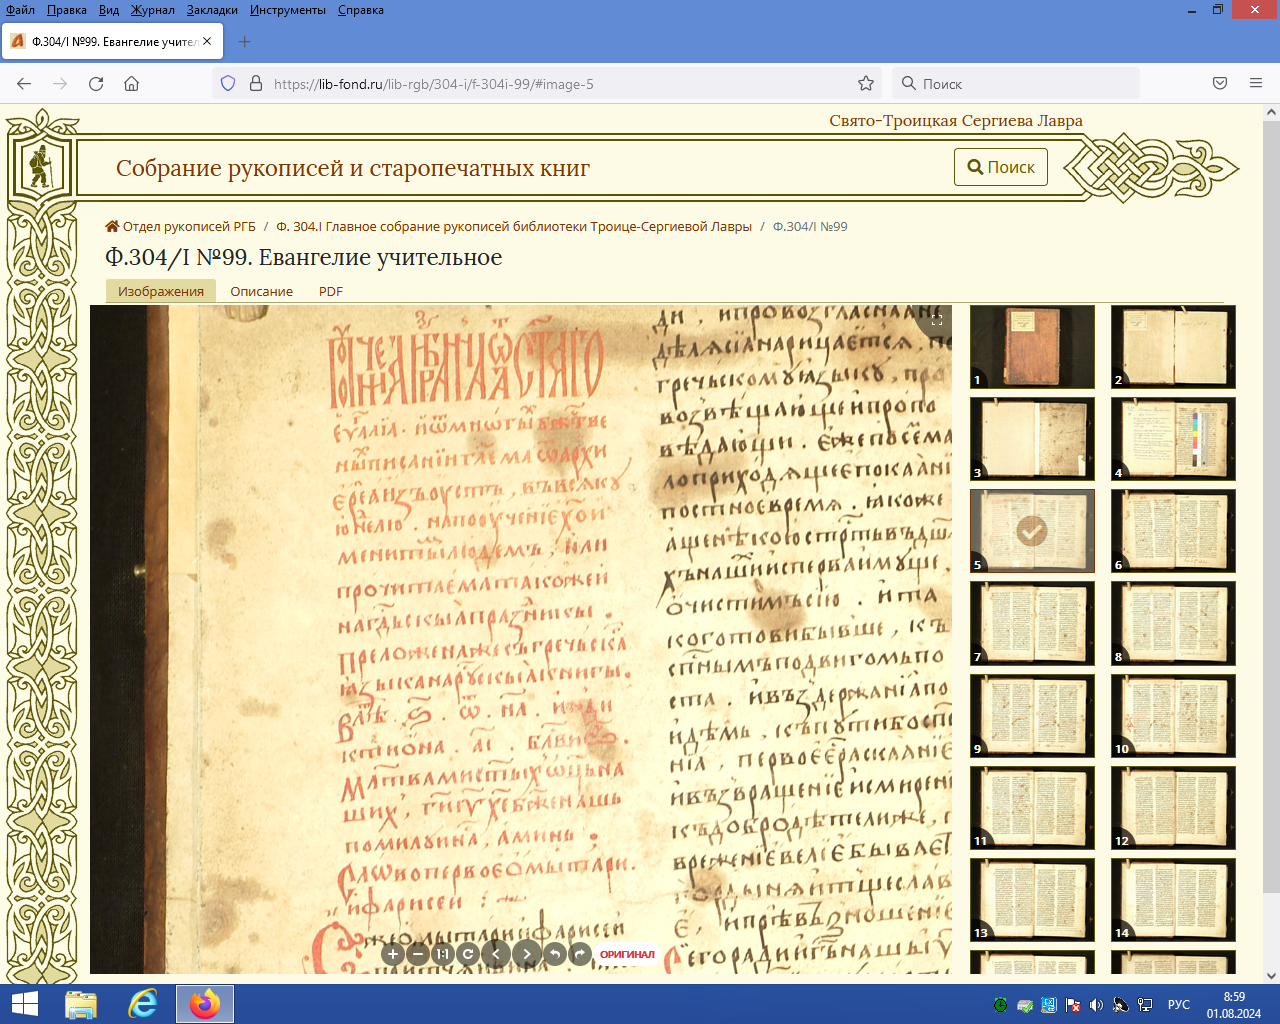Go to browser home page
Screen dimensions: 1280x1024
coord(131,84)
